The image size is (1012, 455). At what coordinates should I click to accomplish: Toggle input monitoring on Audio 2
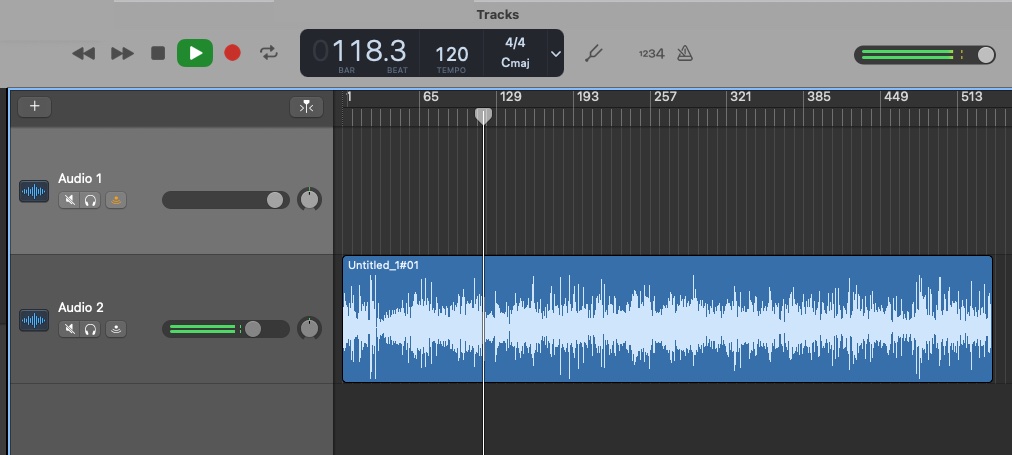pyautogui.click(x=116, y=329)
